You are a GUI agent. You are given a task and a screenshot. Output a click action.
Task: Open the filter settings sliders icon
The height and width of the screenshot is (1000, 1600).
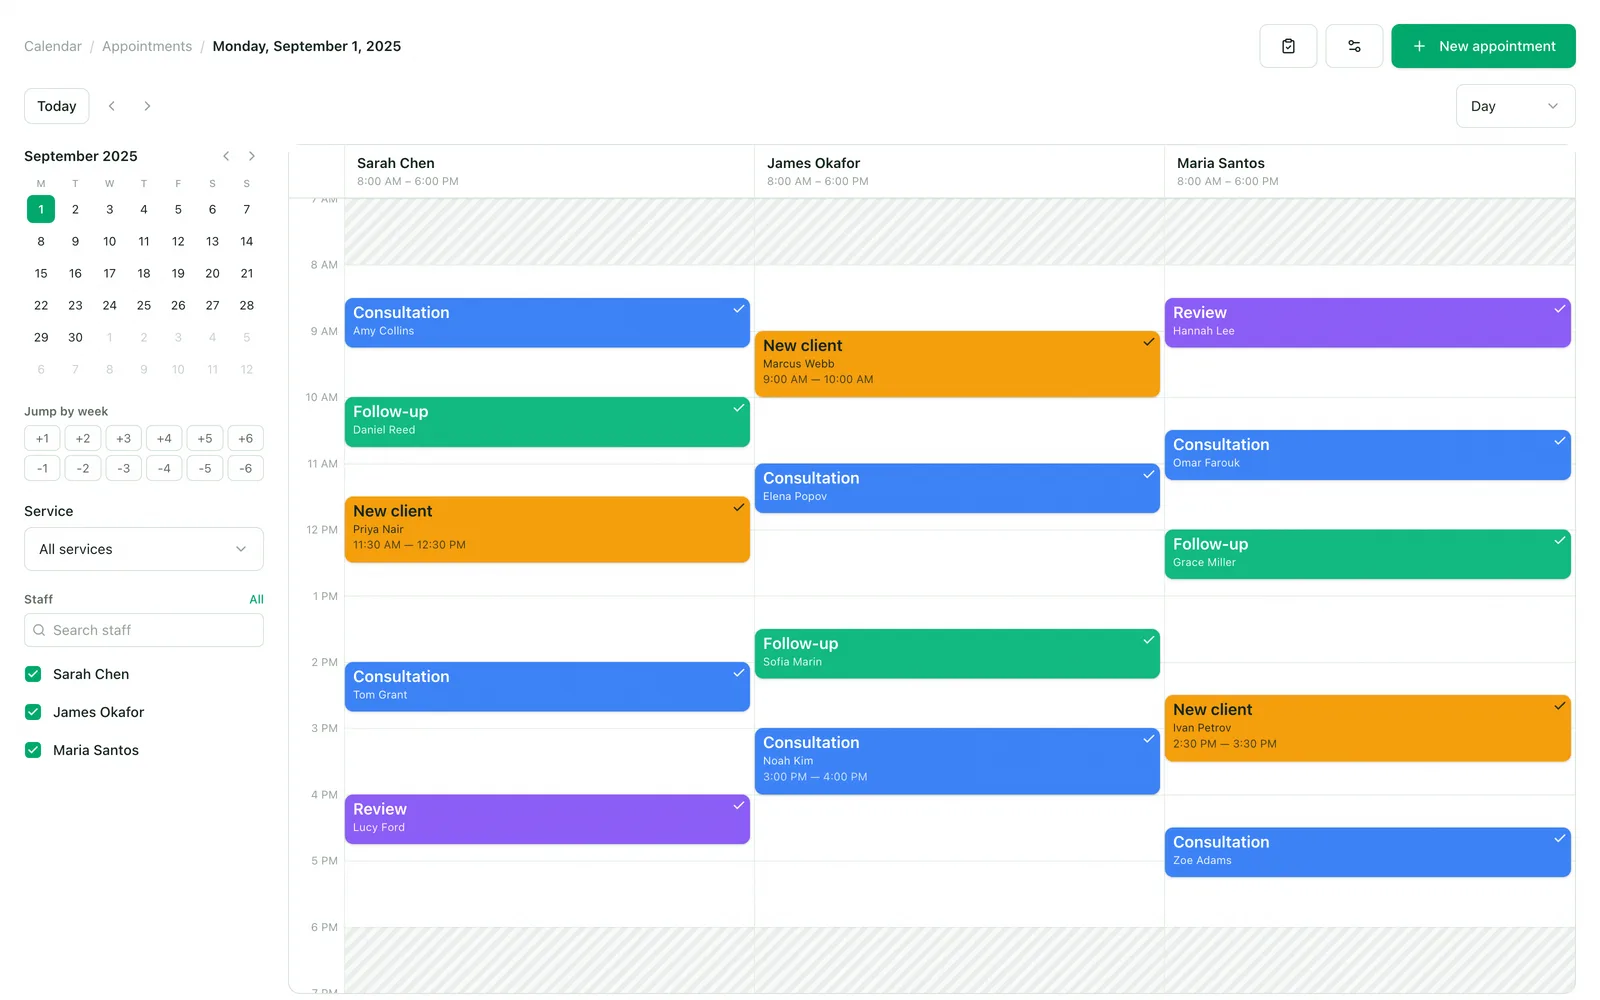tap(1354, 46)
